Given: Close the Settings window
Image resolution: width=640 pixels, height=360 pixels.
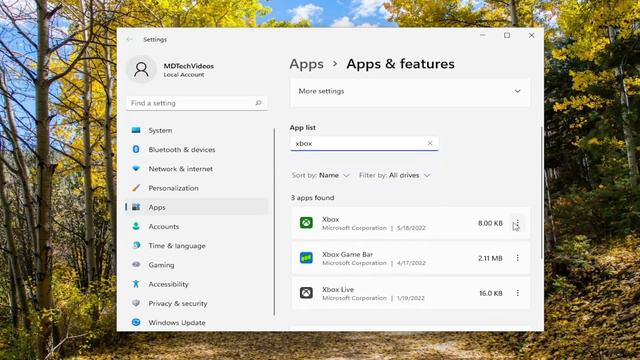Looking at the screenshot, I should tap(531, 36).
